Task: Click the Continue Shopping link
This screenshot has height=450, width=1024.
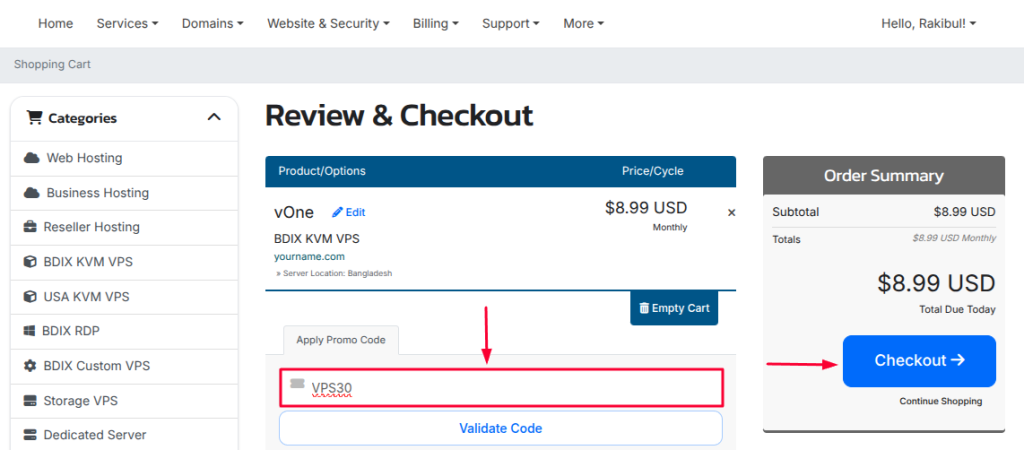Action: pyautogui.click(x=940, y=401)
